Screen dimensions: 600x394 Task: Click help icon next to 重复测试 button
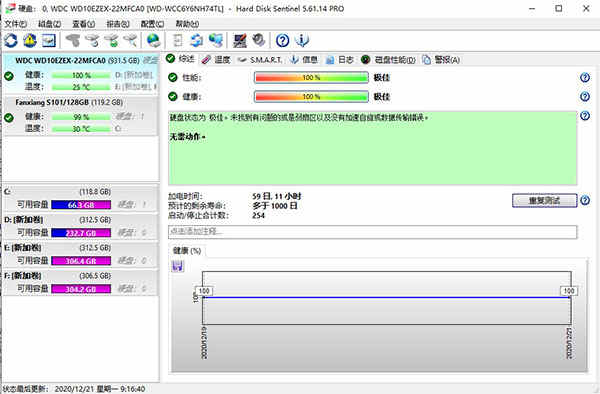tap(585, 200)
